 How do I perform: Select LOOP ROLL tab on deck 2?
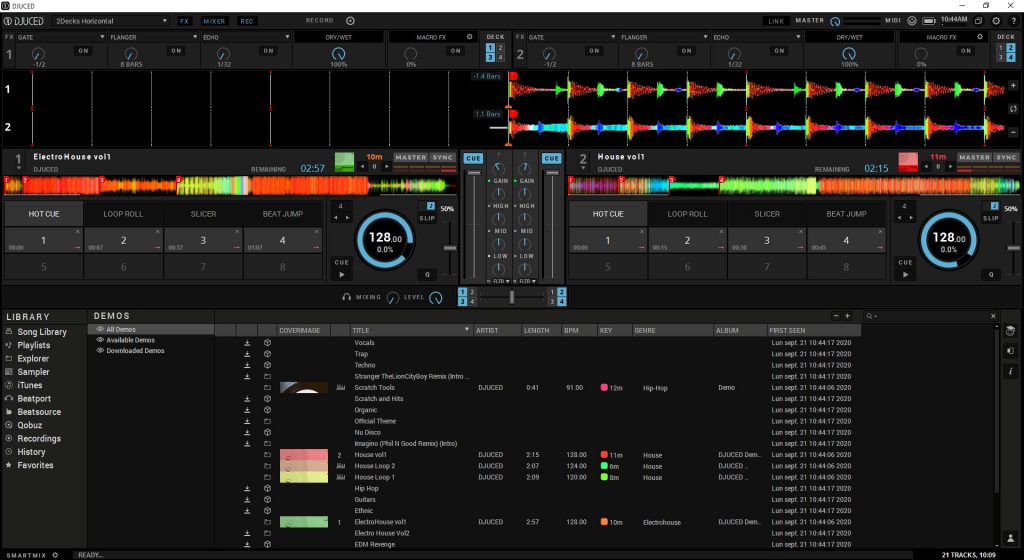coord(687,213)
